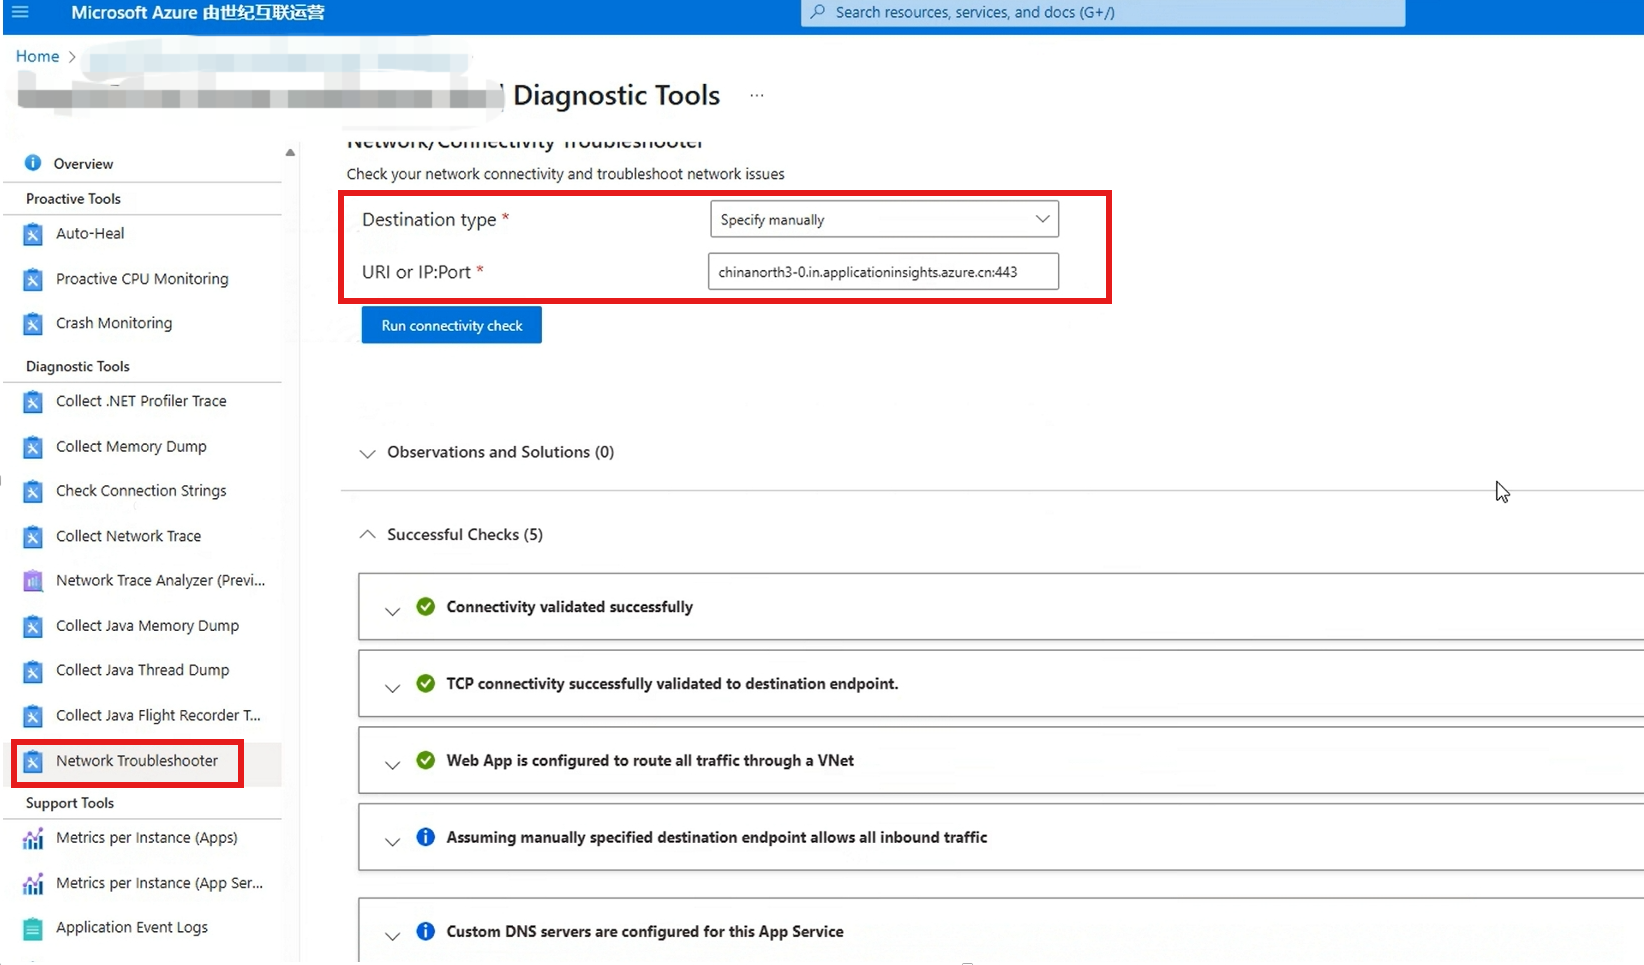Click the Java Flight Recorder icon
Screen dimensions: 1644x965
33,716
